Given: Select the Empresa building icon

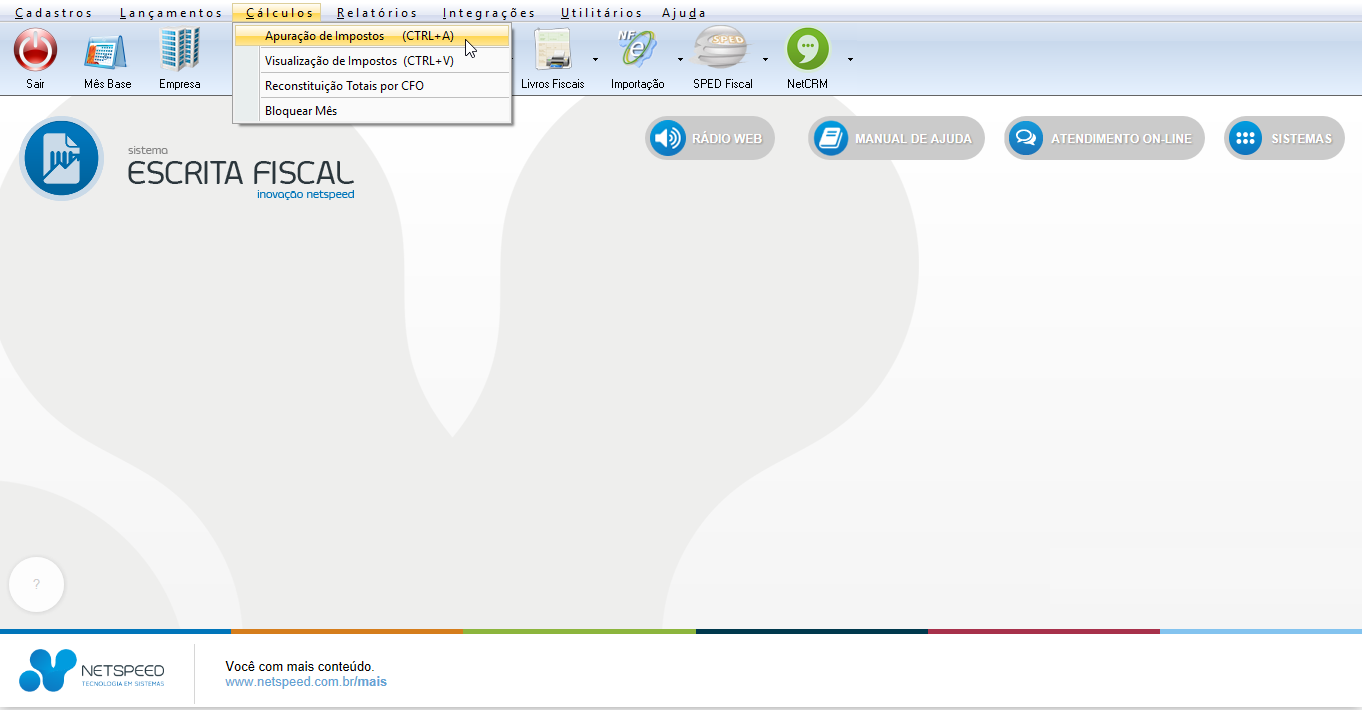Looking at the screenshot, I should pos(180,50).
